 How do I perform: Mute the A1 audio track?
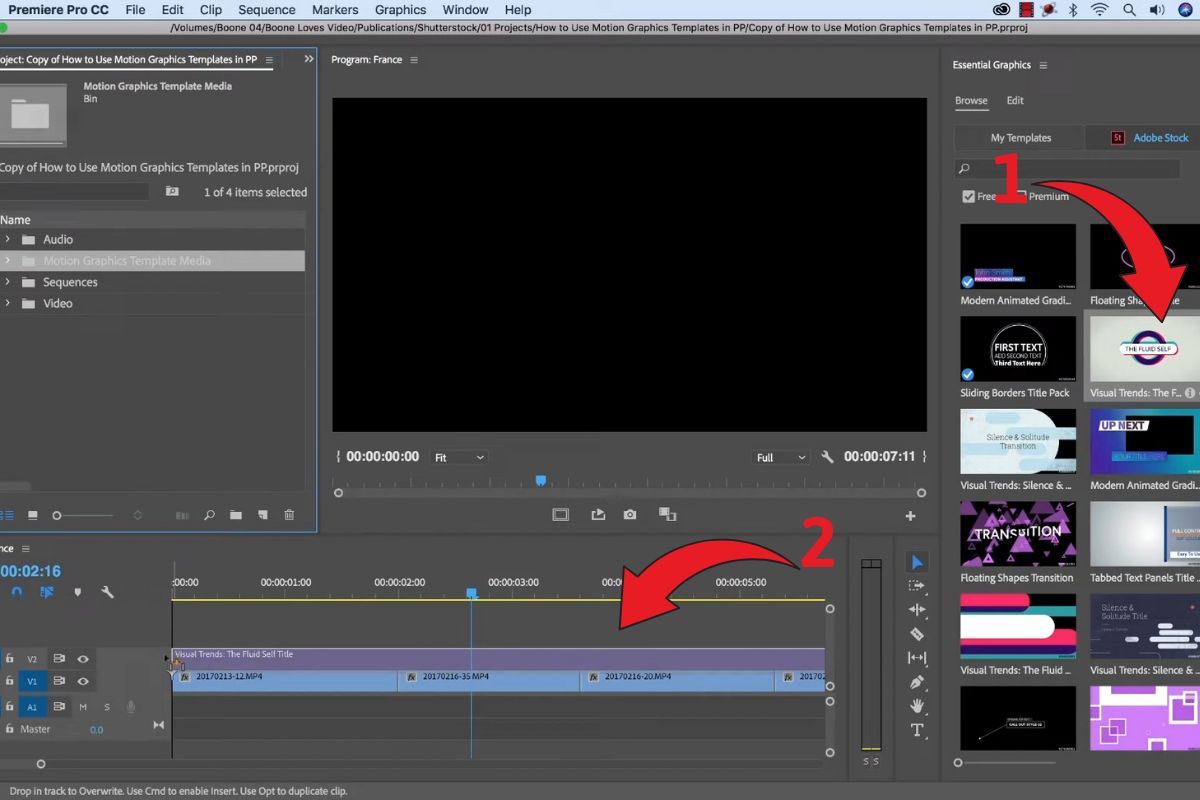tap(83, 707)
